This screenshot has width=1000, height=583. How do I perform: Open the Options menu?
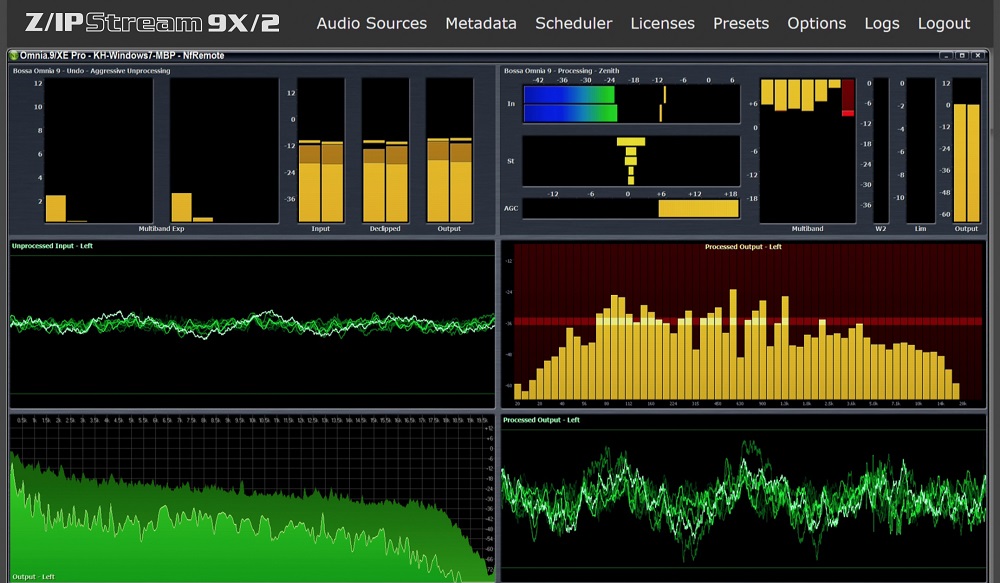coord(816,23)
